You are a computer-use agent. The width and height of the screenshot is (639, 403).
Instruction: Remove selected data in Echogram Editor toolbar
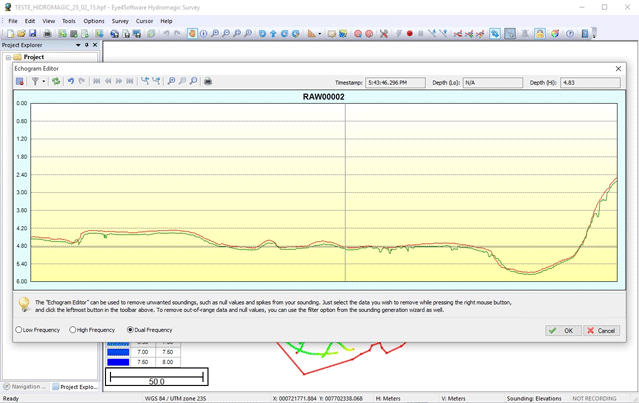[20, 81]
